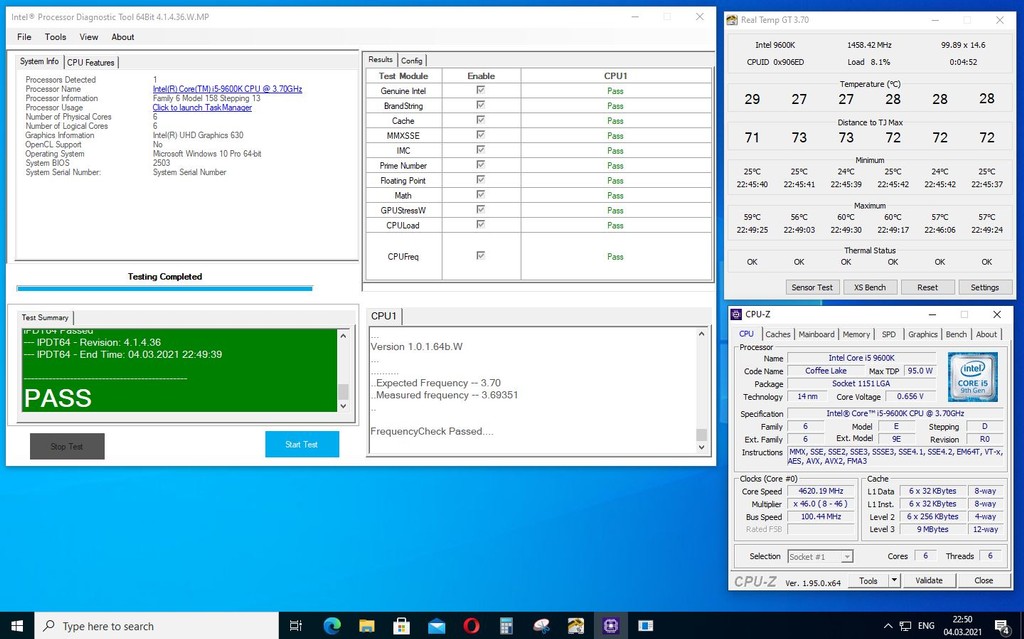Launch Microsoft Store from the taskbar
Image resolution: width=1024 pixels, height=639 pixels.
(x=401, y=626)
